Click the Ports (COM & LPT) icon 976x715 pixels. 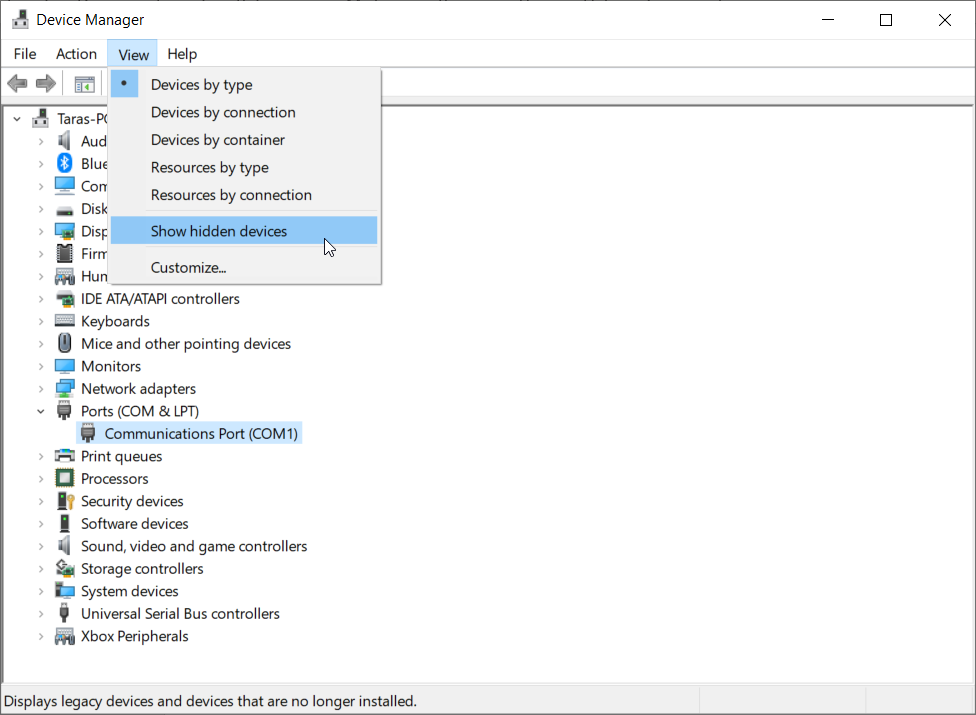point(65,411)
